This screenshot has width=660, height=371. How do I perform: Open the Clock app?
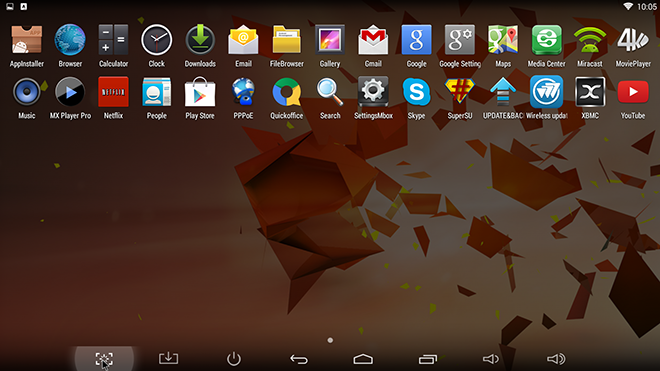(x=157, y=40)
